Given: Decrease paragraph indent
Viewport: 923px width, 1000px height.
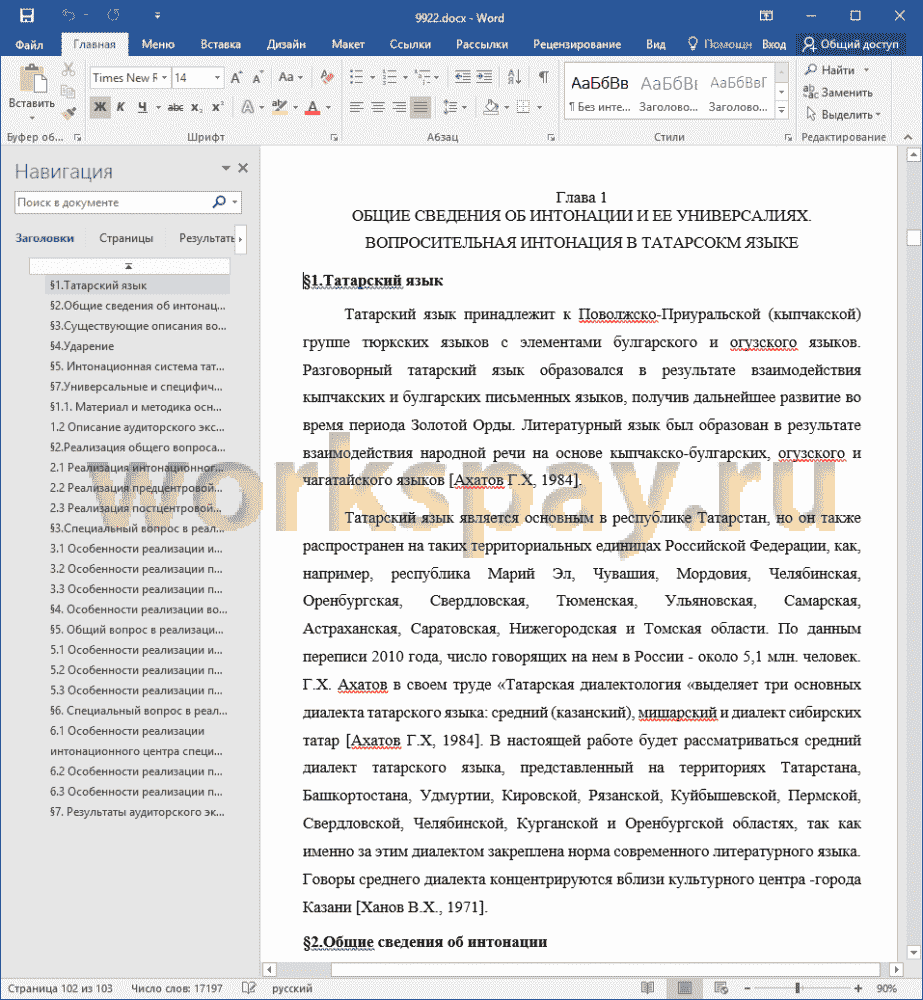Looking at the screenshot, I should [x=462, y=78].
